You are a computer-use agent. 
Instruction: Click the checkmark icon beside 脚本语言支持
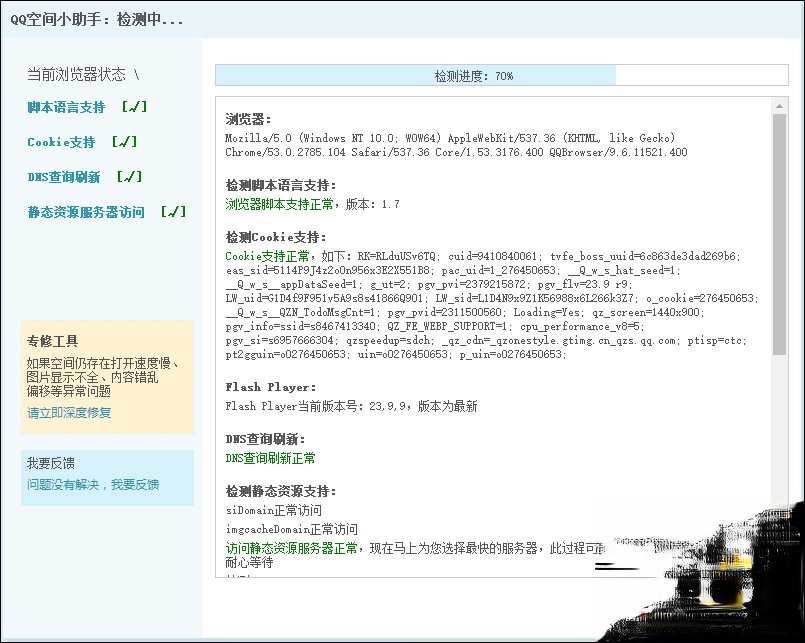[134, 106]
